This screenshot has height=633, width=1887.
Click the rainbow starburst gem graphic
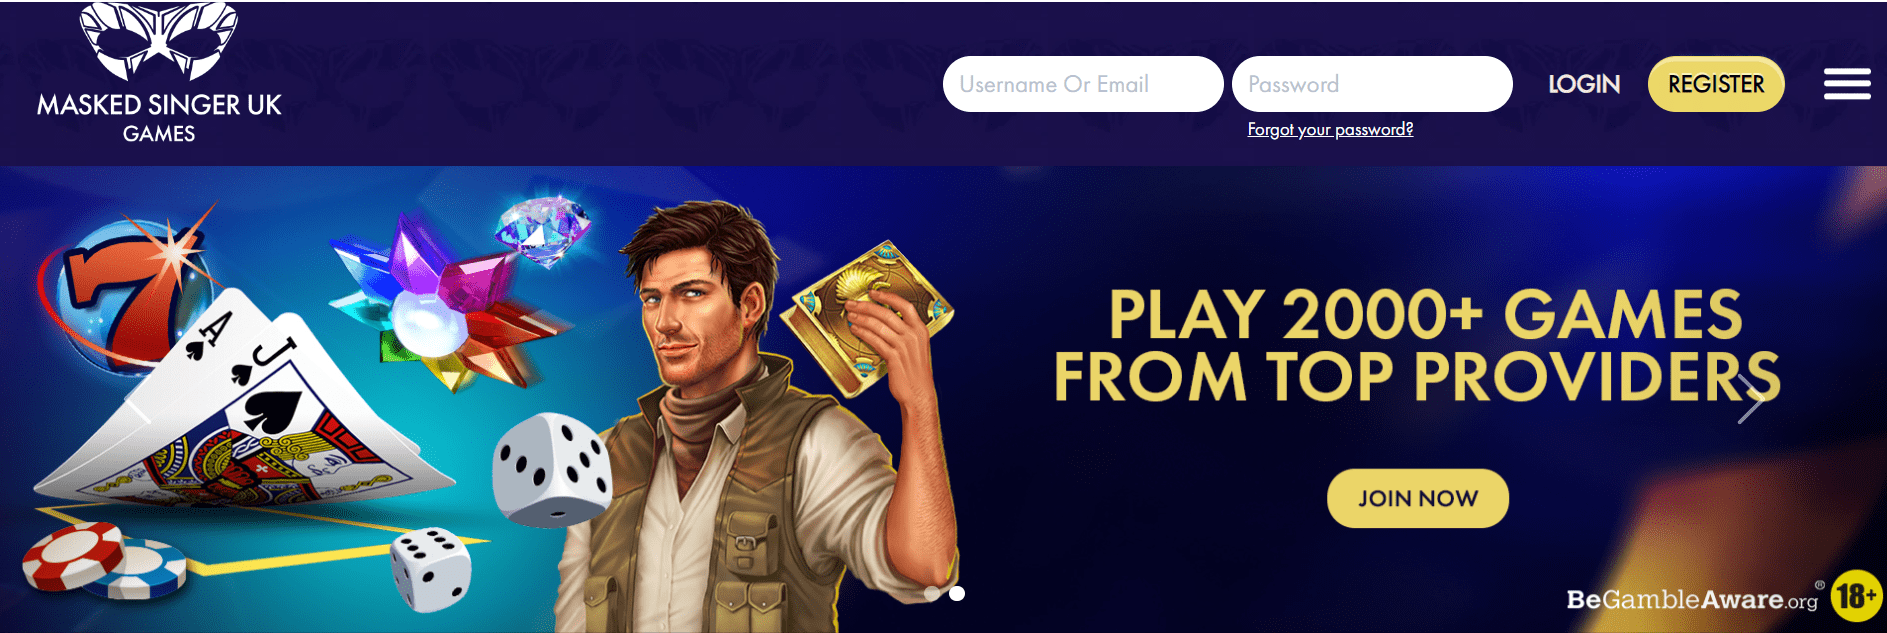tap(444, 305)
